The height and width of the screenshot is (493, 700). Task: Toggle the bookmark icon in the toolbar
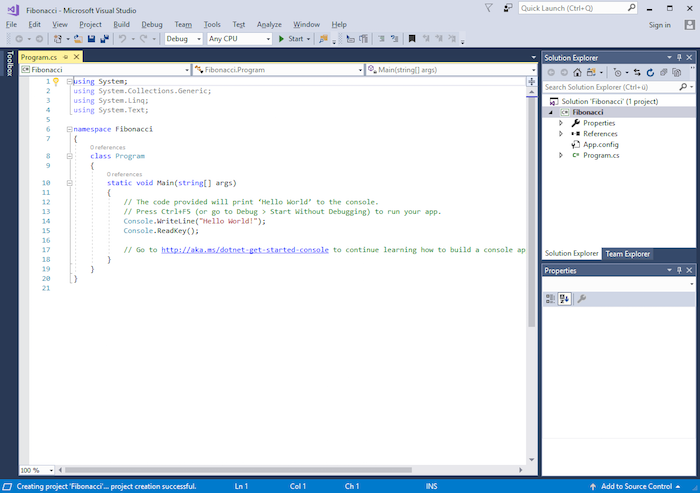(412, 39)
